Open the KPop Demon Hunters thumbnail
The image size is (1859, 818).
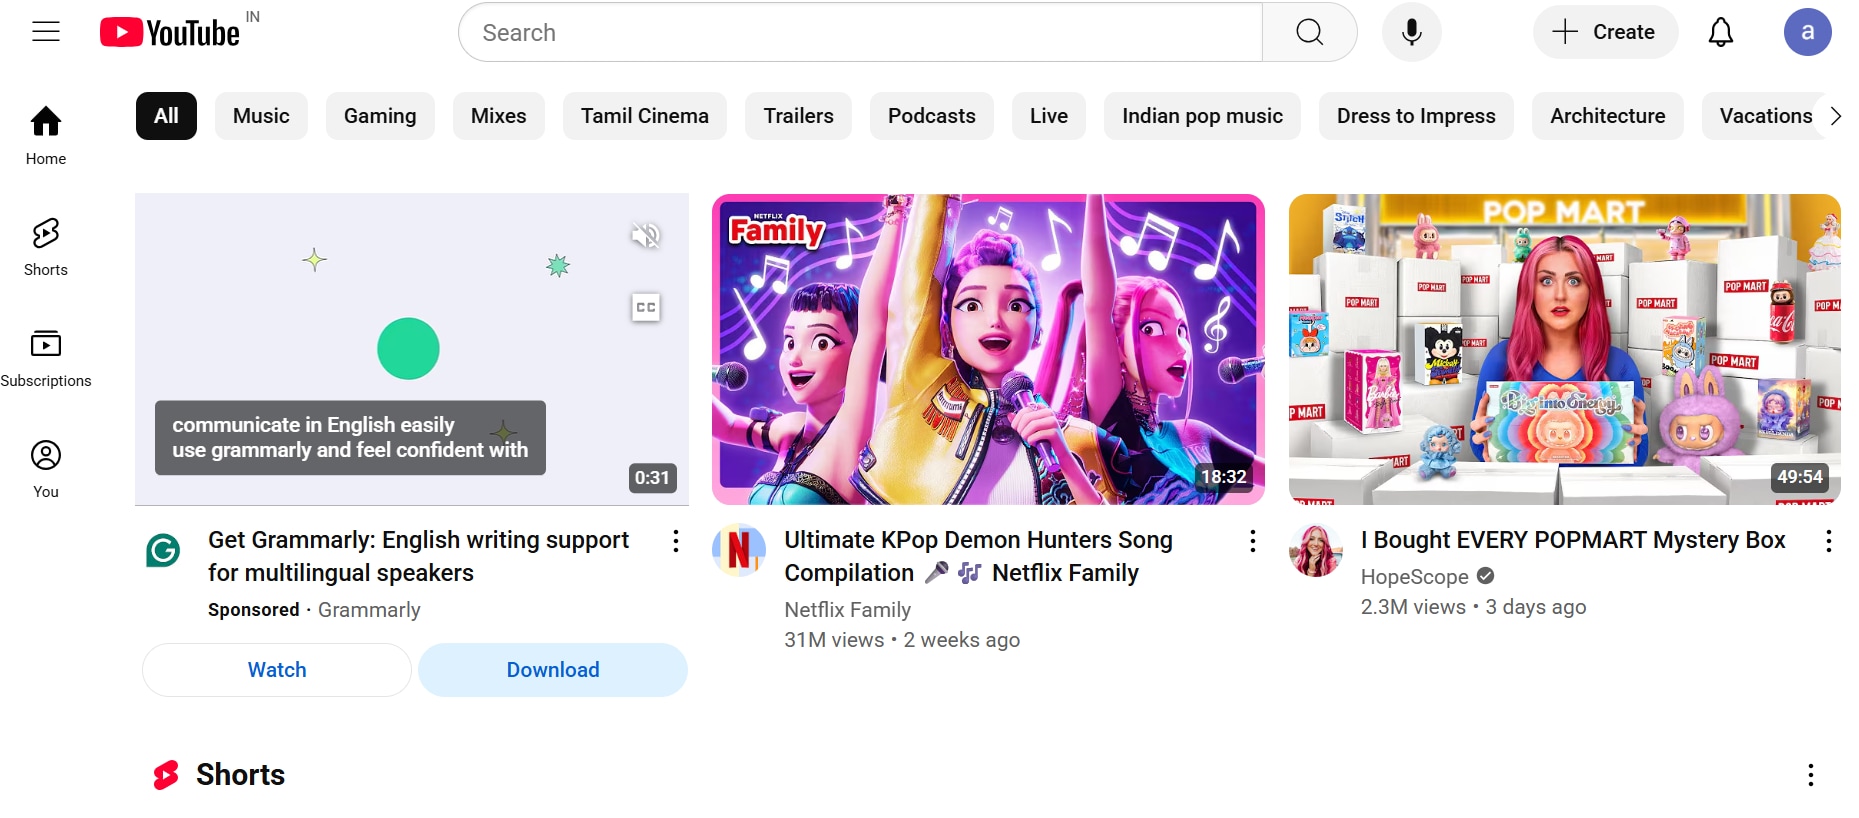pyautogui.click(x=988, y=349)
